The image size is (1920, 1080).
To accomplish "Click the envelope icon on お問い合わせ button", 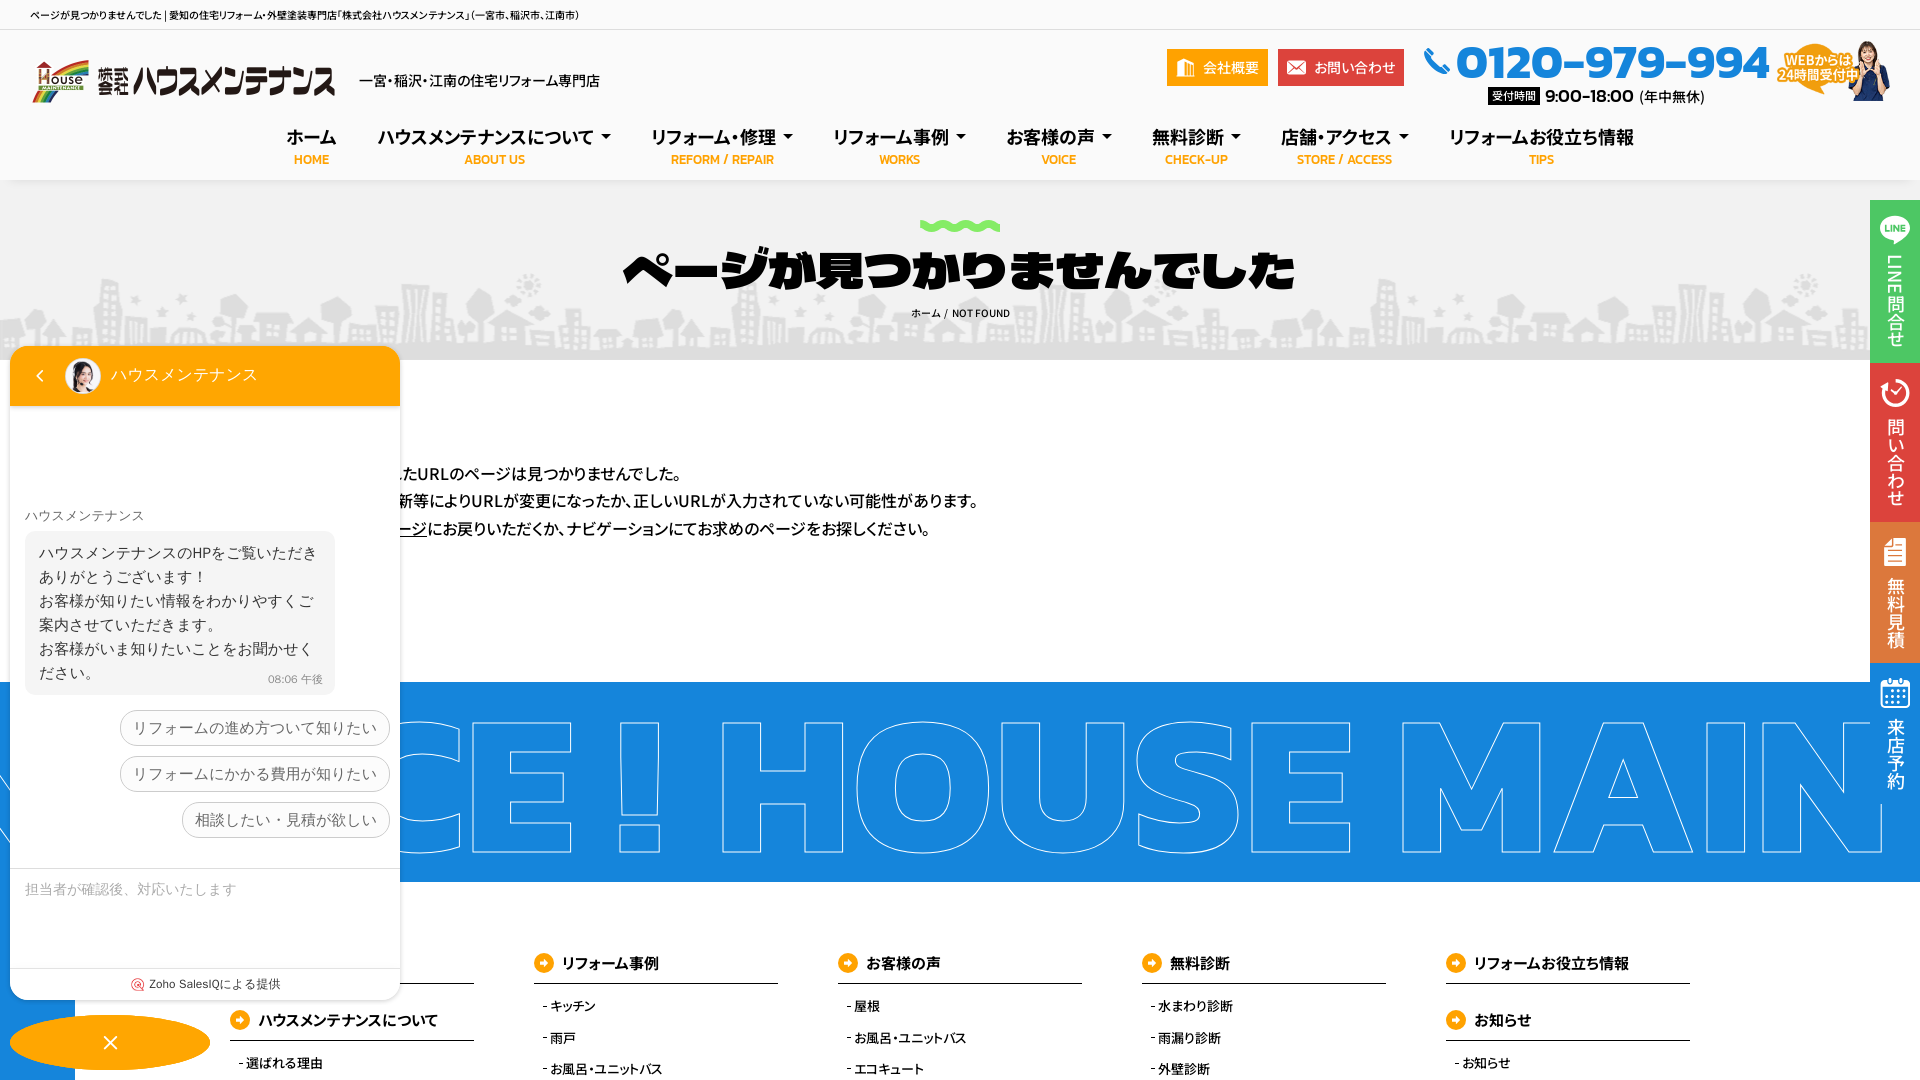I will point(1296,67).
